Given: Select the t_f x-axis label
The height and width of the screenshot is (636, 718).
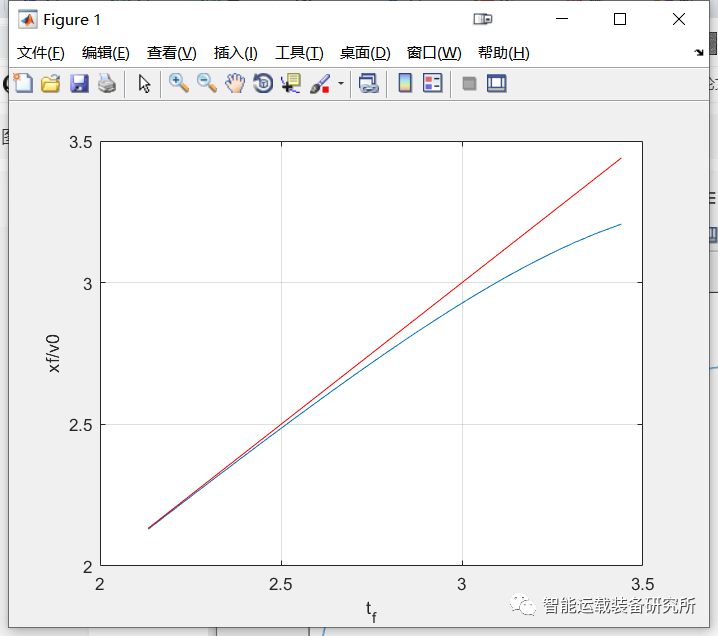Looking at the screenshot, I should (371, 612).
